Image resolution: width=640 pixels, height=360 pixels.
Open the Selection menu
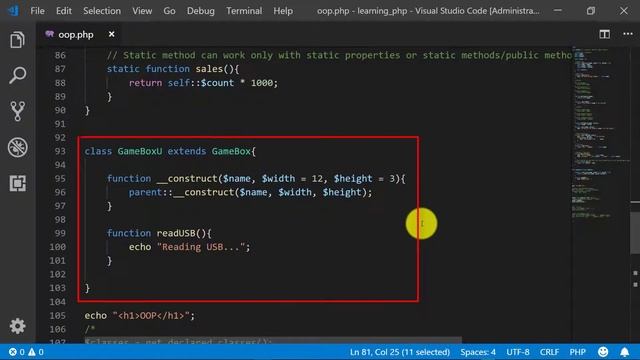pos(102,11)
